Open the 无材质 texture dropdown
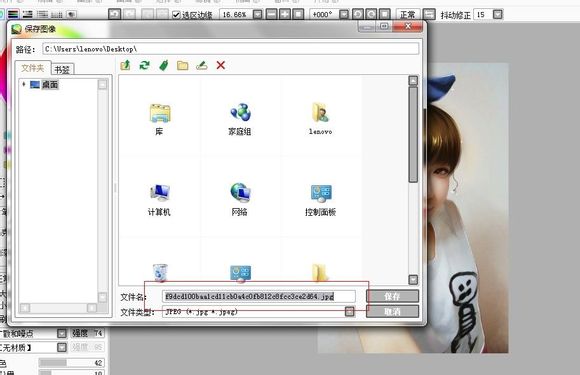Viewport: 580px width, 375px height. pyautogui.click(x=62, y=347)
